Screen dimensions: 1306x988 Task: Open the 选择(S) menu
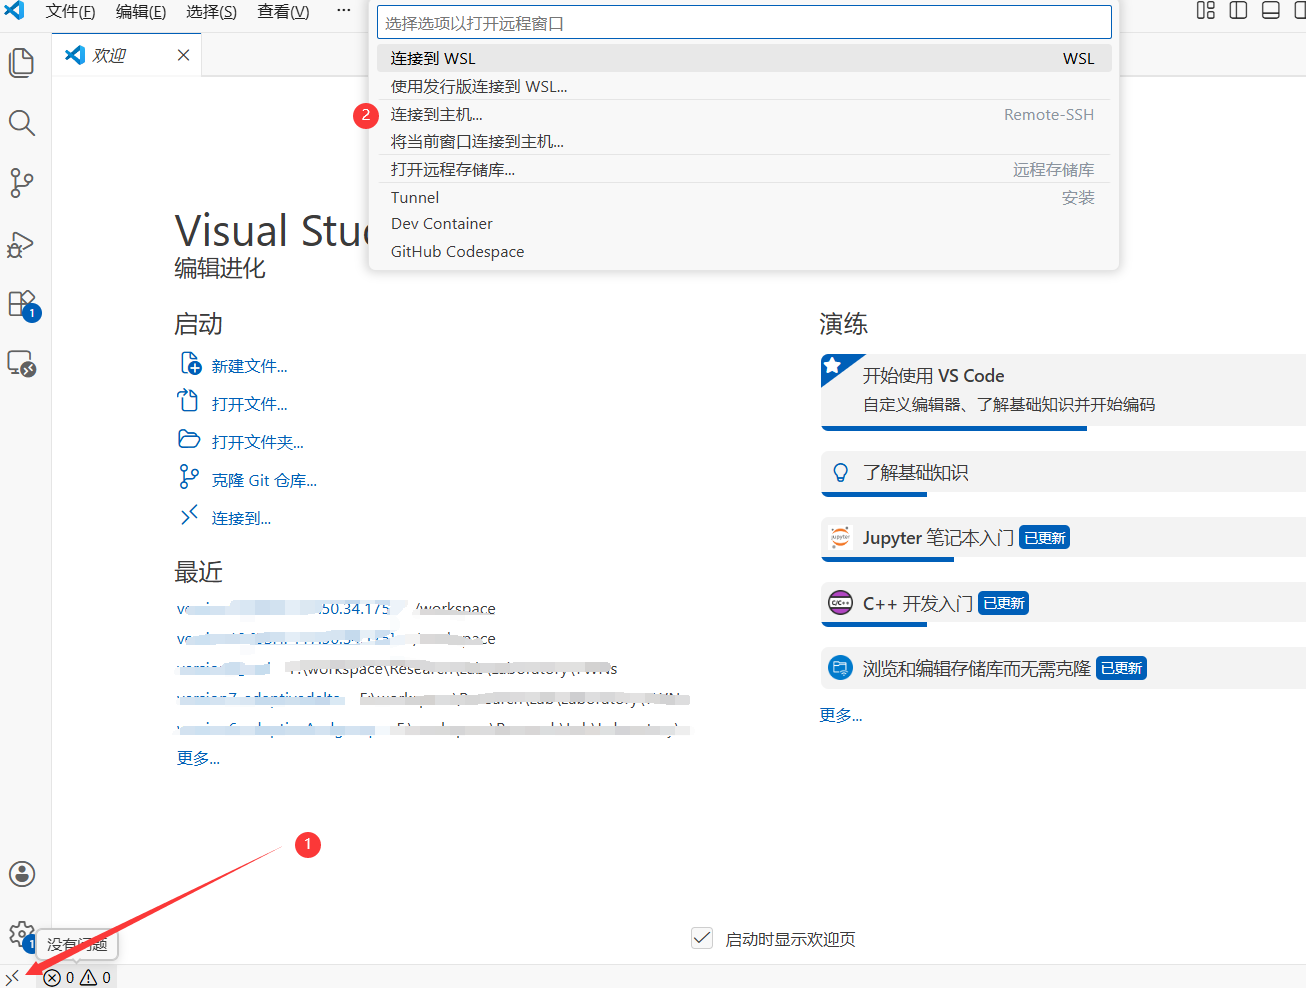[212, 12]
